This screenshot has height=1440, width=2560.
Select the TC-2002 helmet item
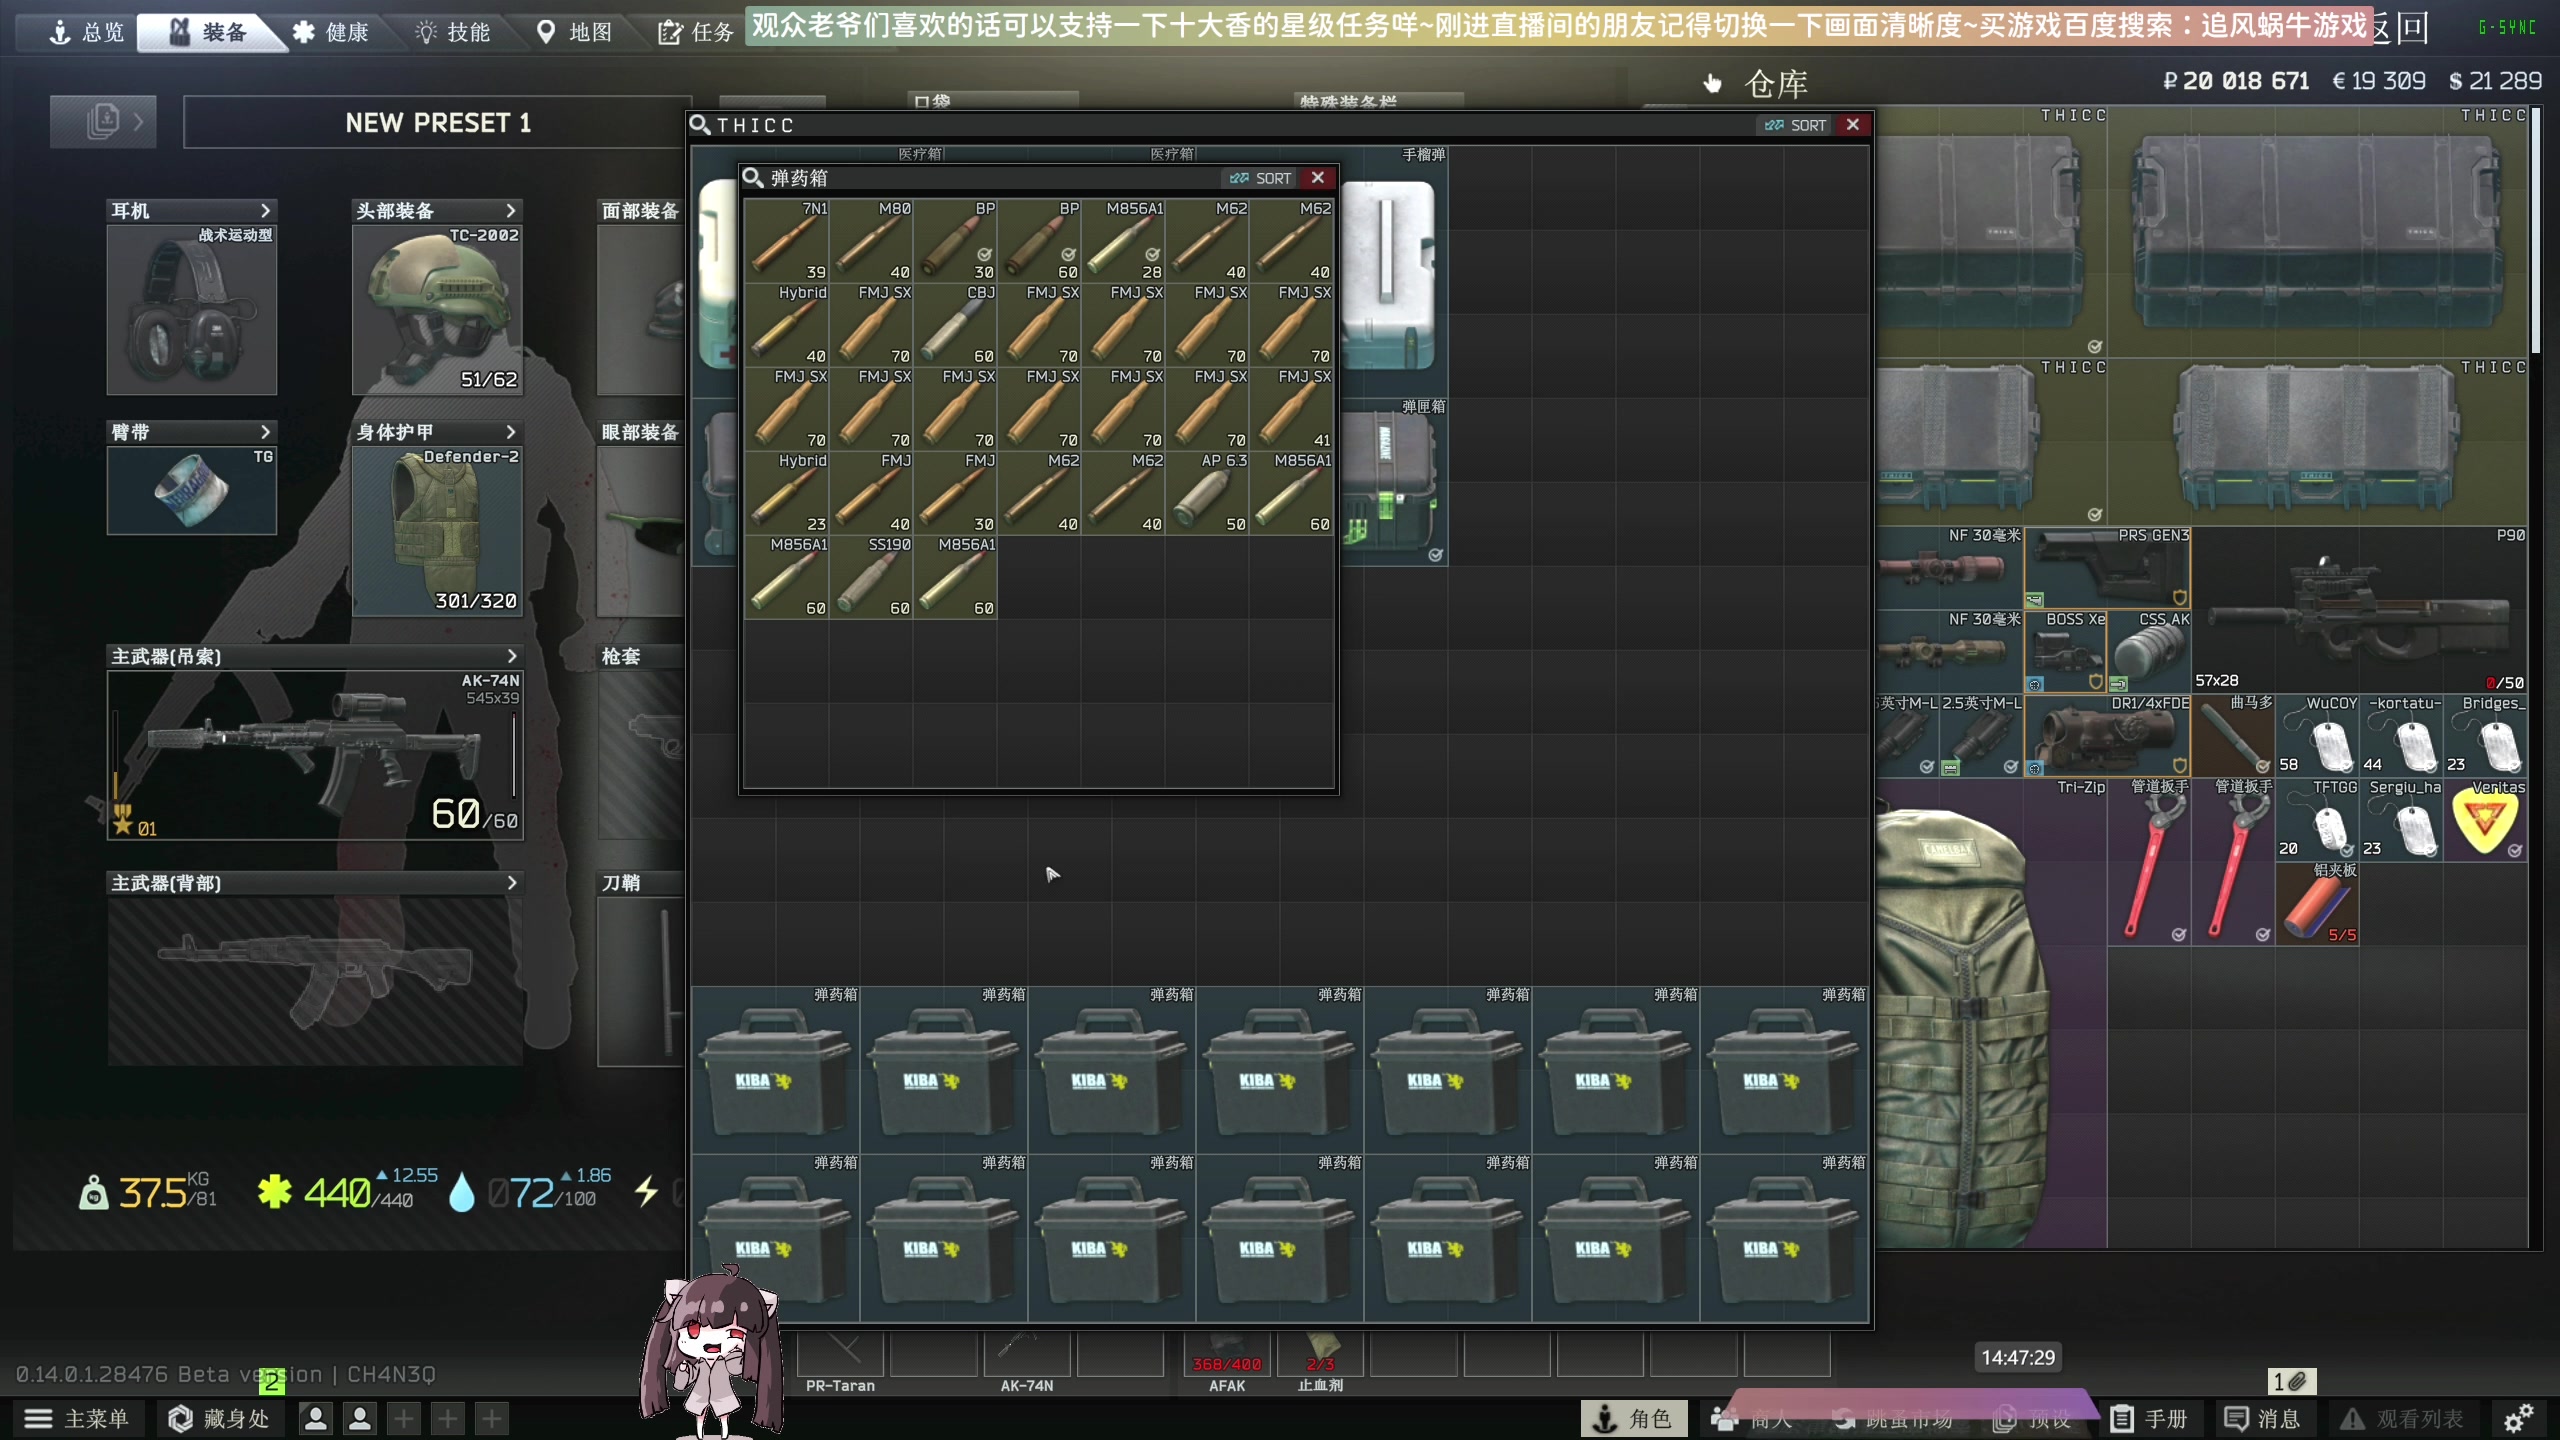coord(437,309)
